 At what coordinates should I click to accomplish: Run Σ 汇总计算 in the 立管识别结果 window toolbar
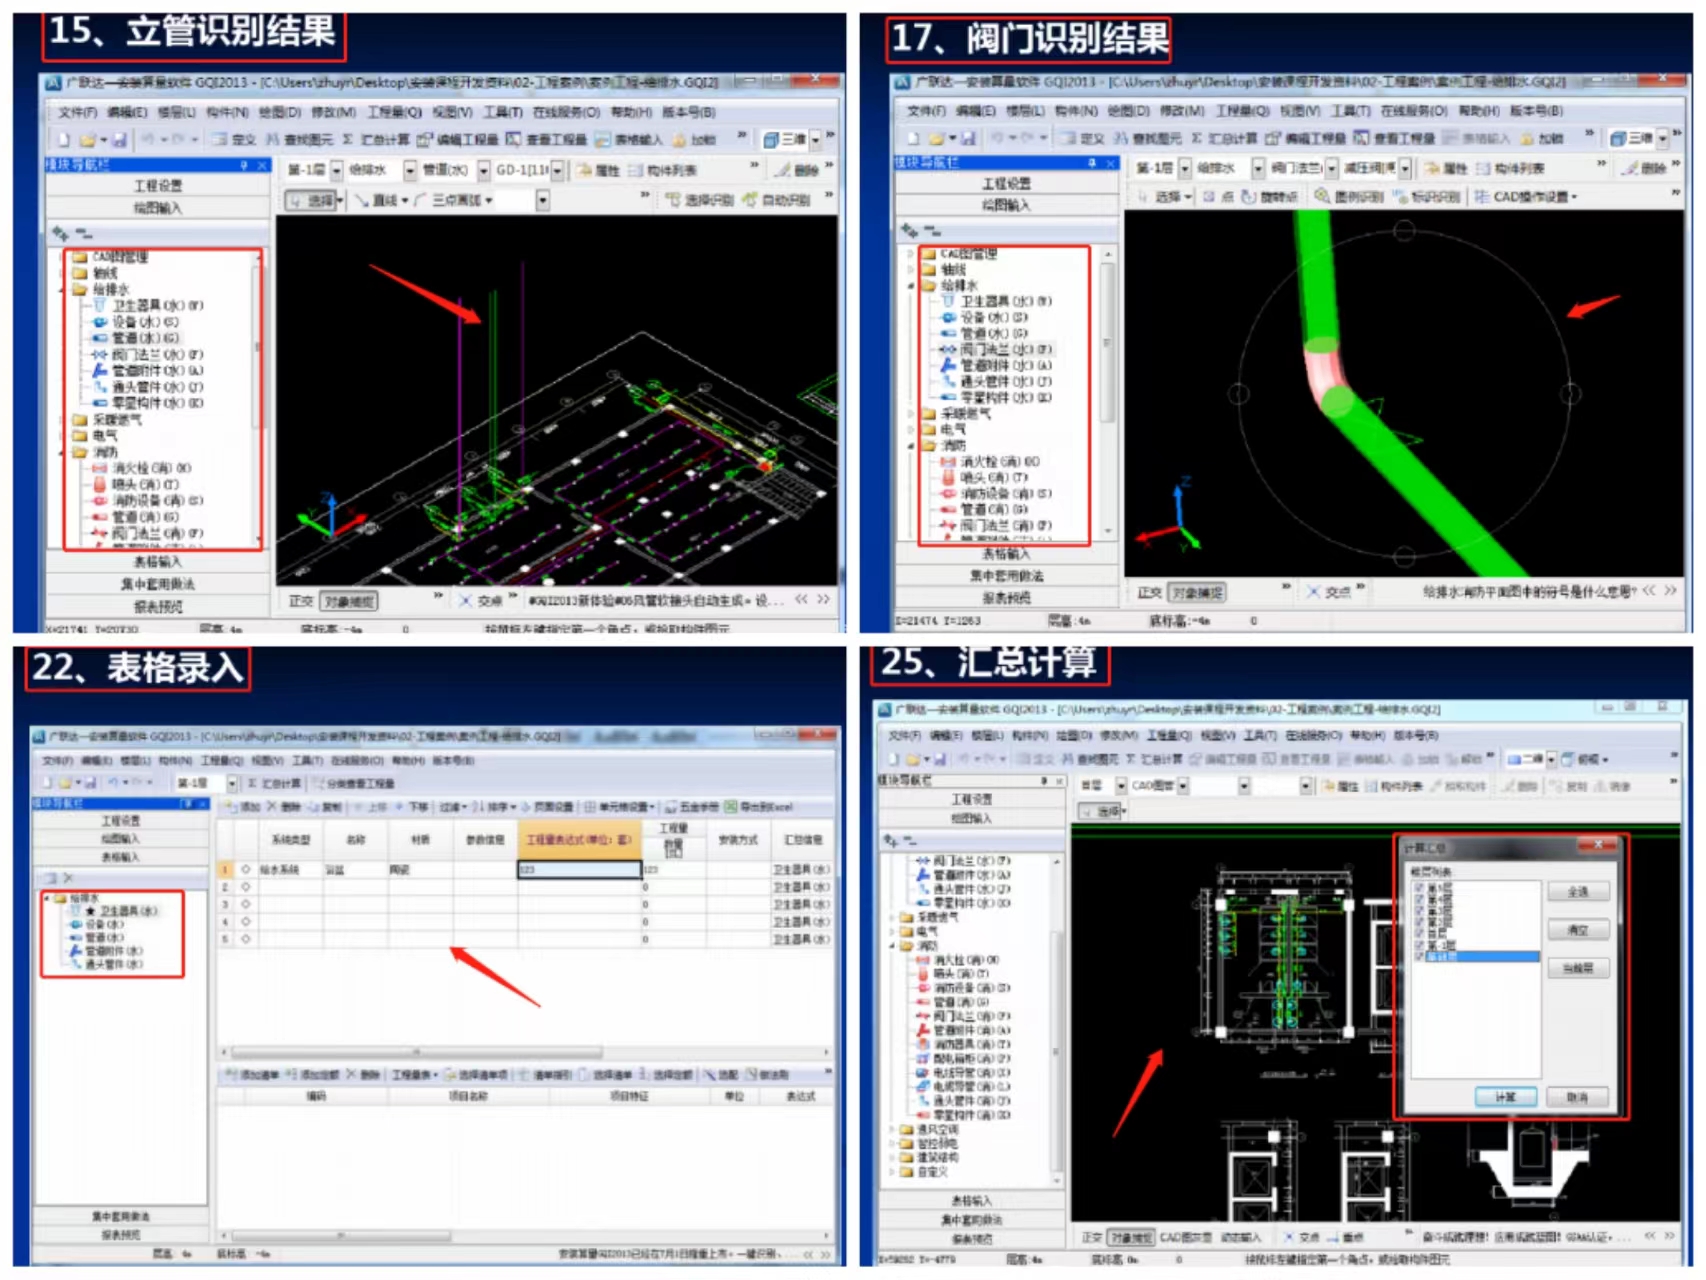[376, 140]
